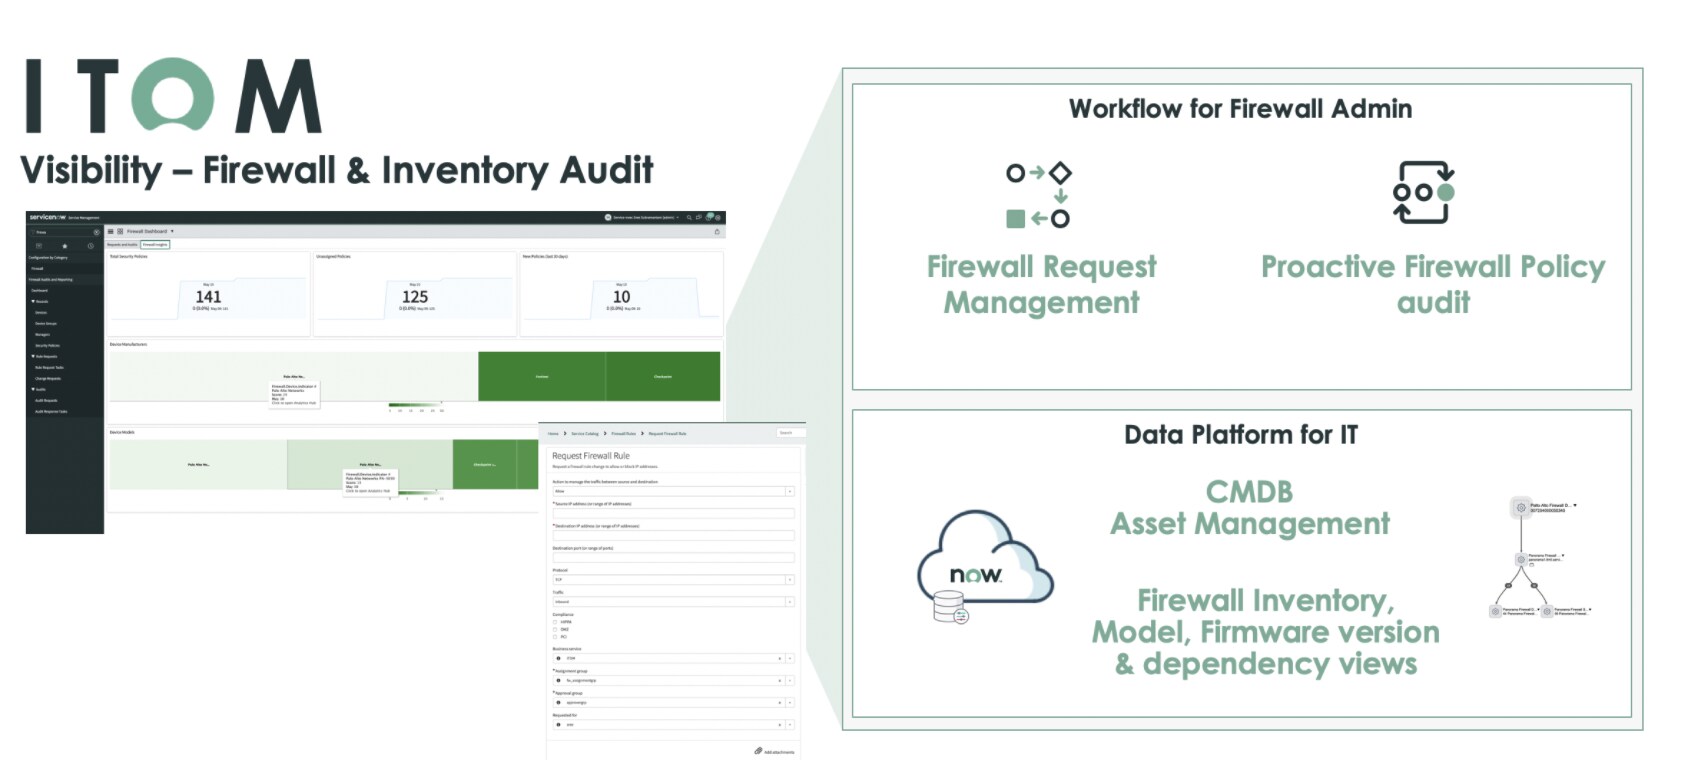Open the Requested for dropdown arrow
The width and height of the screenshot is (1694, 760).
(x=790, y=724)
